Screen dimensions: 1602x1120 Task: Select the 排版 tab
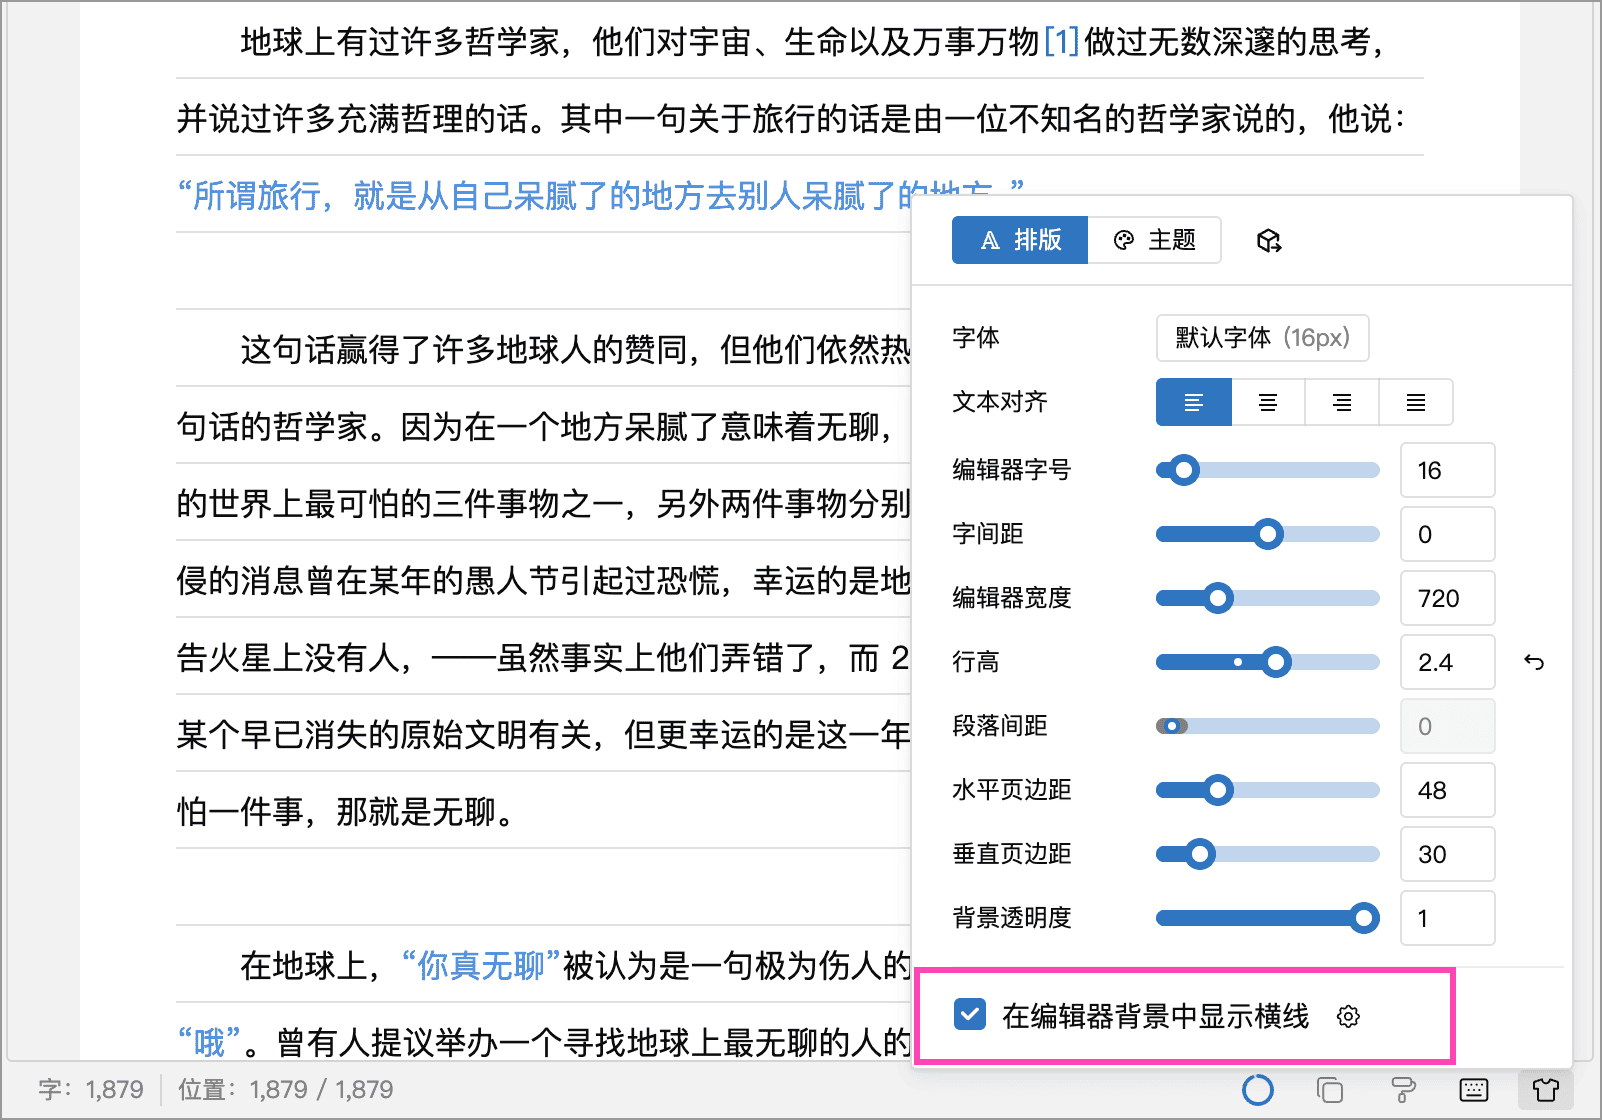pyautogui.click(x=1020, y=240)
